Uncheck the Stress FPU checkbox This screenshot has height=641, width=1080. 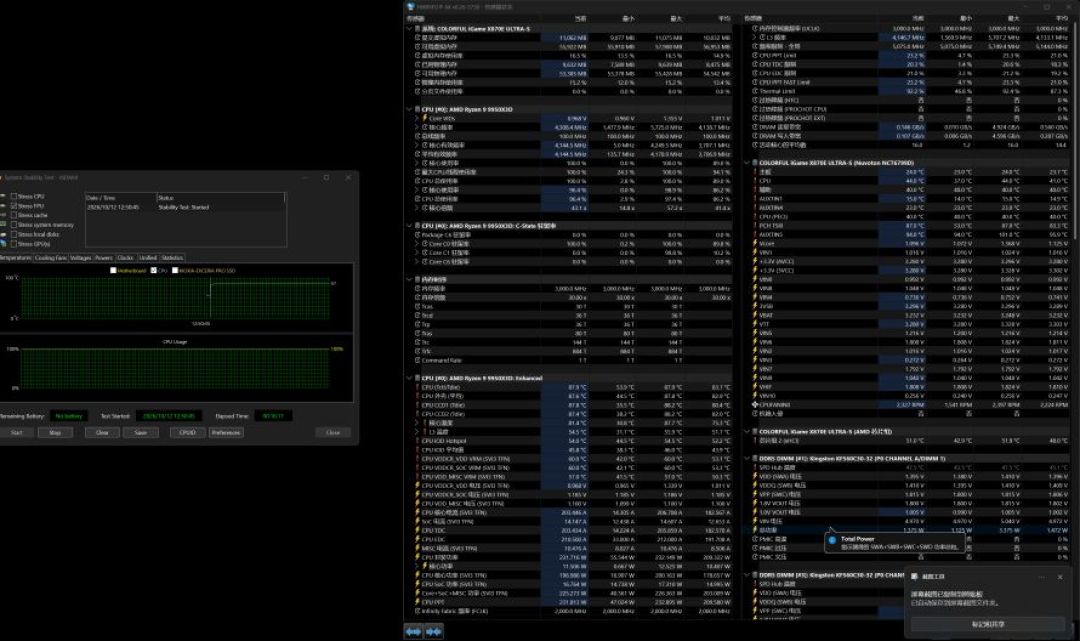pyautogui.click(x=14, y=206)
